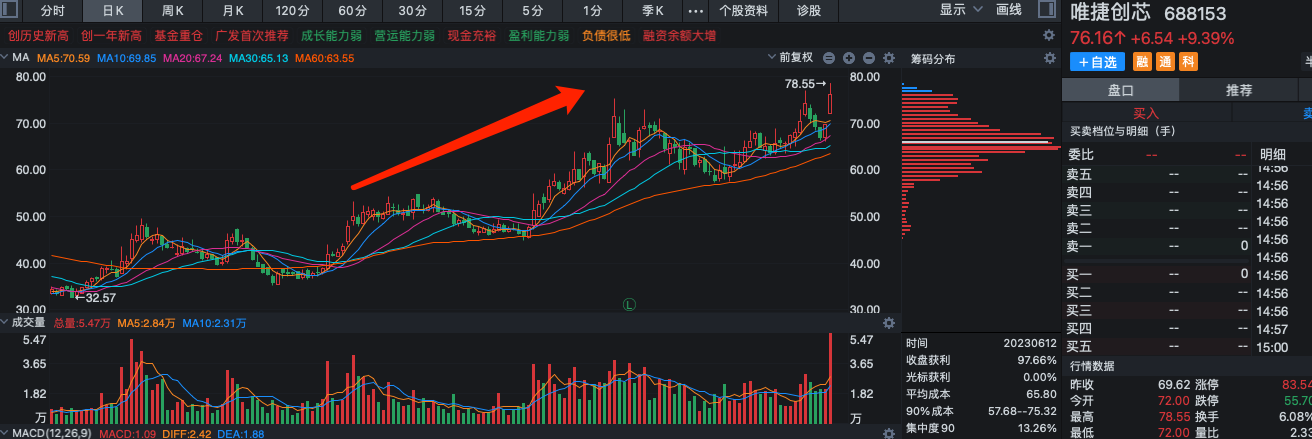Screen dimensions: 1312x439
Task: Click the orange 融 margin badge
Action: [x=1141, y=62]
